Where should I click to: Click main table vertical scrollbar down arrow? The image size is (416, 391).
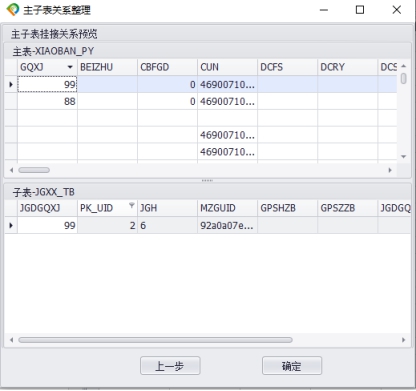[x=404, y=157]
